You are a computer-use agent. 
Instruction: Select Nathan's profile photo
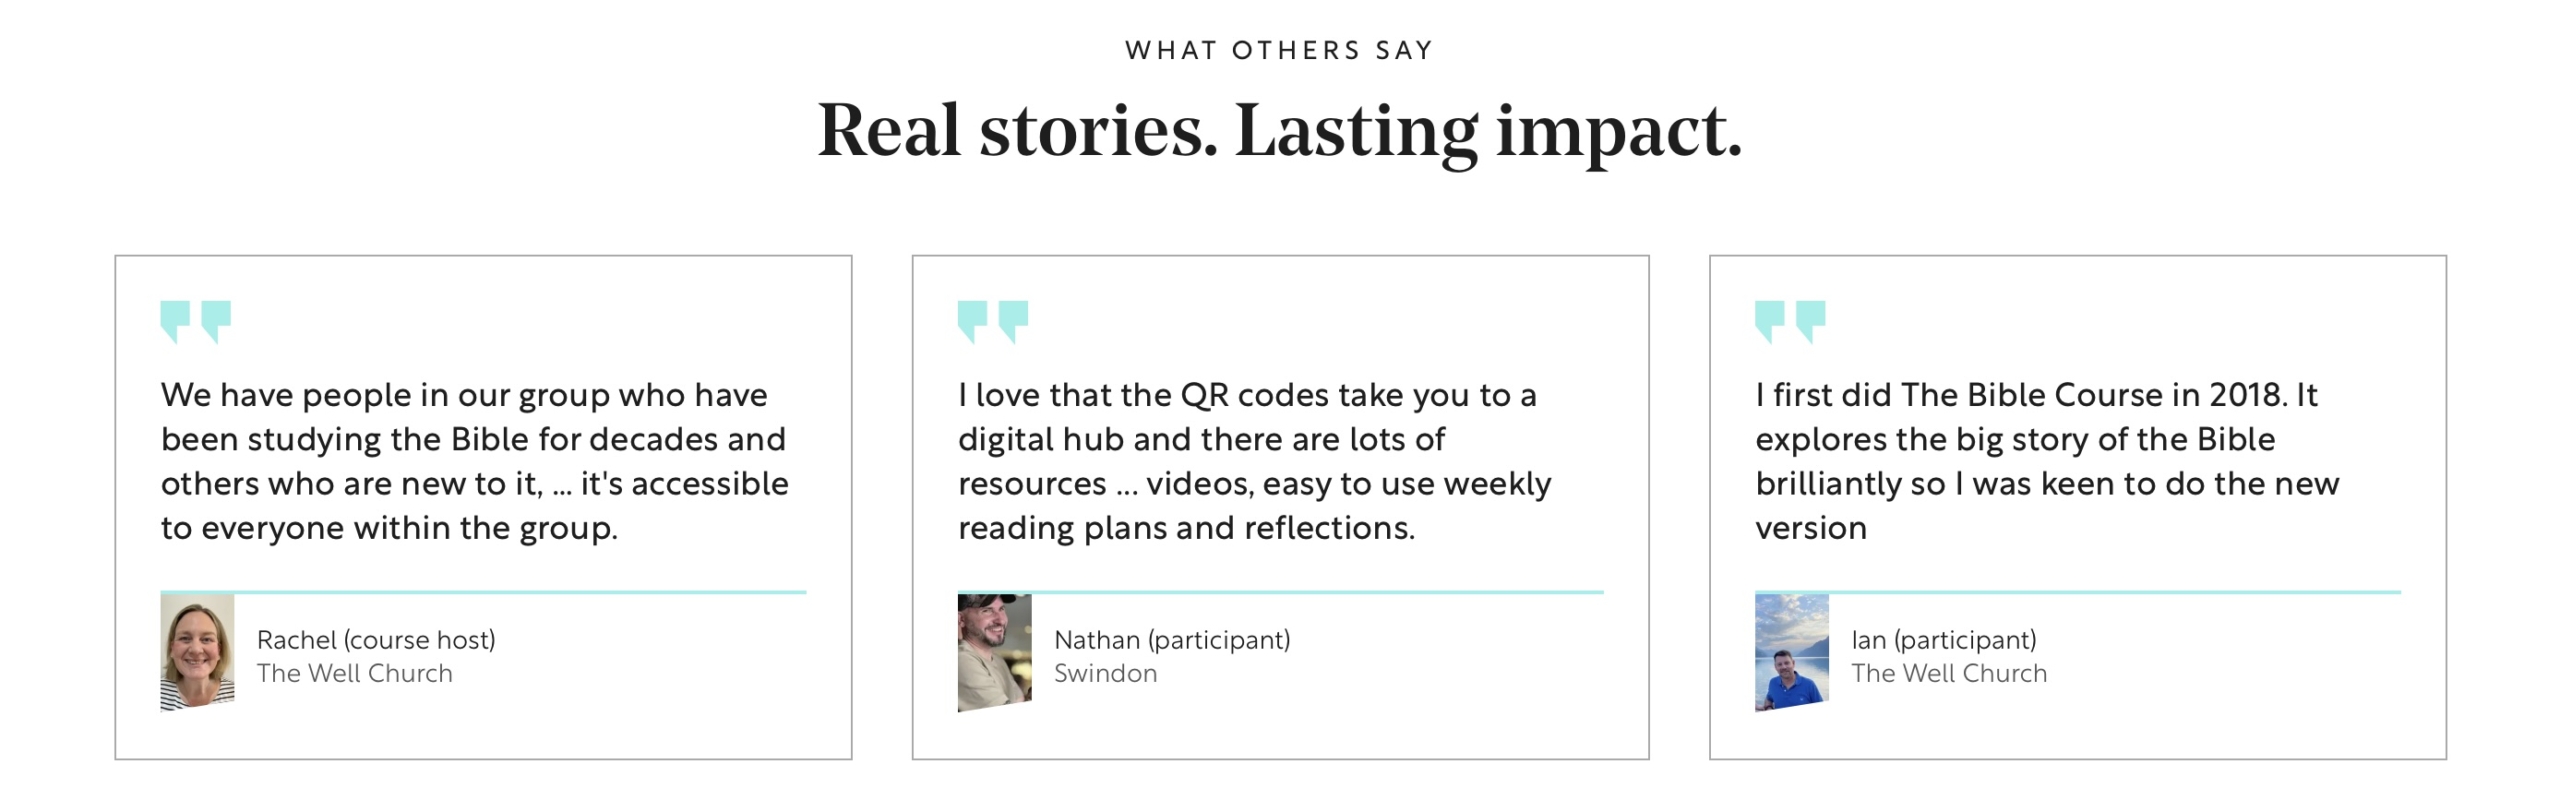tap(995, 652)
